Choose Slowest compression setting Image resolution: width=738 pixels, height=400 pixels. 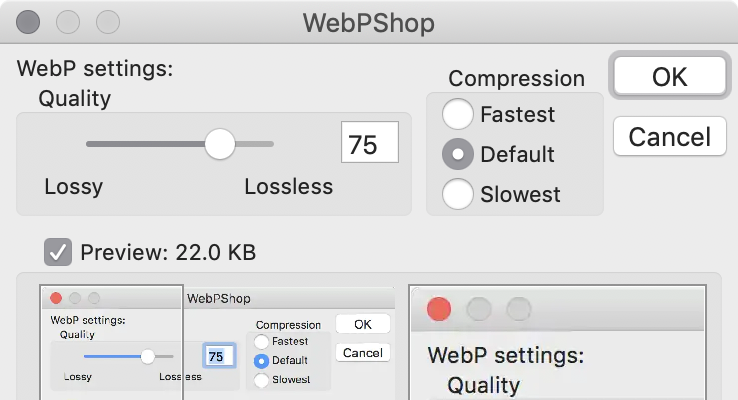pyautogui.click(x=457, y=194)
